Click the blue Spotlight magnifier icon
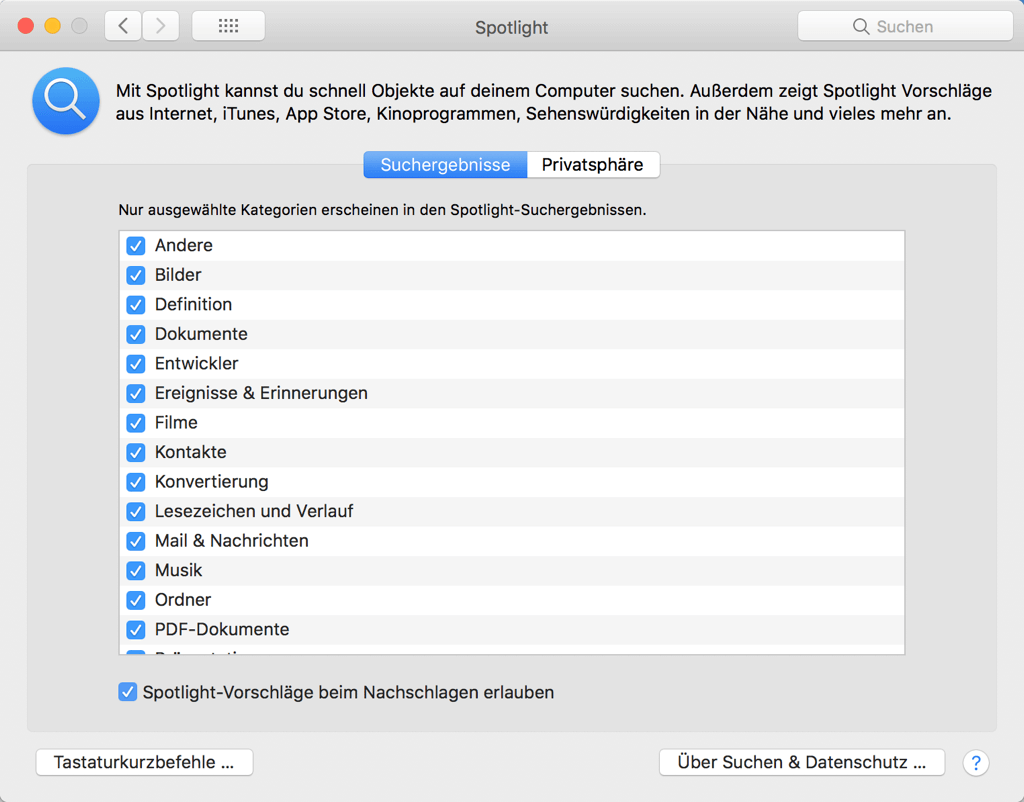Image resolution: width=1024 pixels, height=802 pixels. point(66,101)
